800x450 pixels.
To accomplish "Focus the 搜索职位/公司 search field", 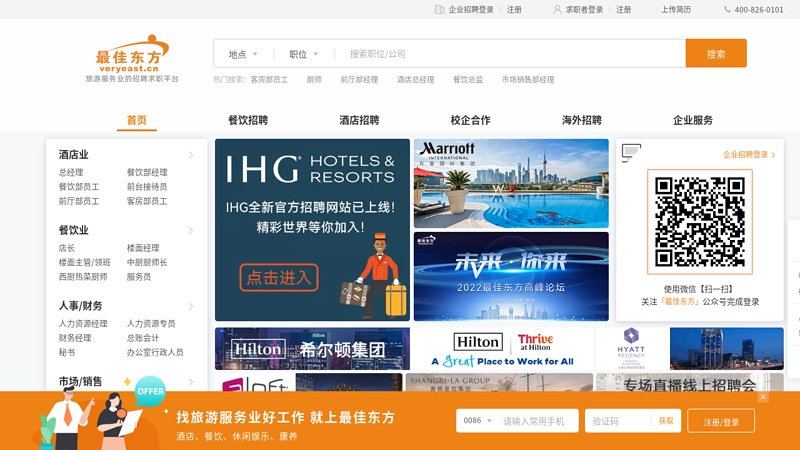I will 510,54.
